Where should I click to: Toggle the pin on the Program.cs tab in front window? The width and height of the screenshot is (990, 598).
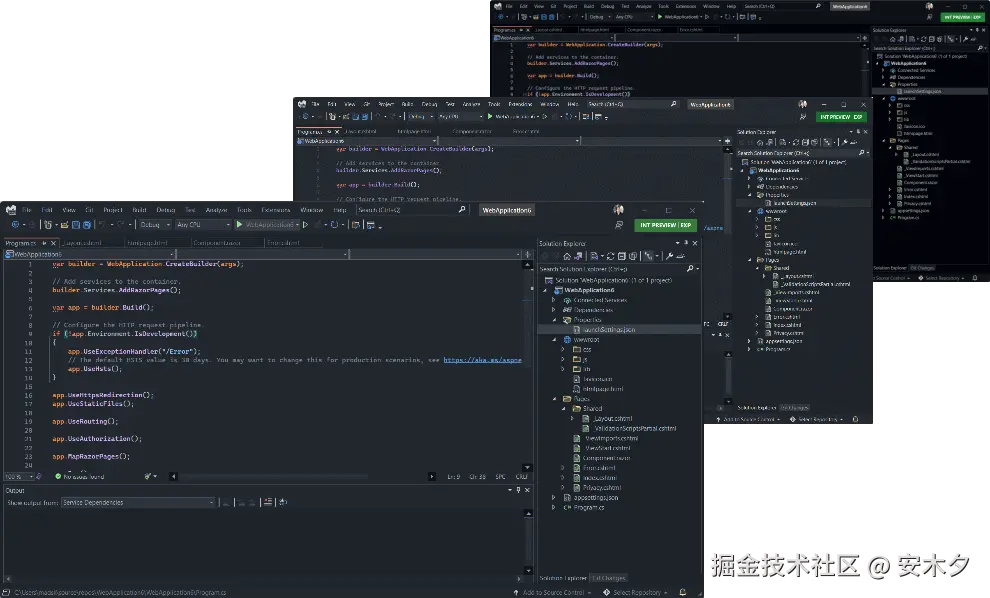(44, 243)
